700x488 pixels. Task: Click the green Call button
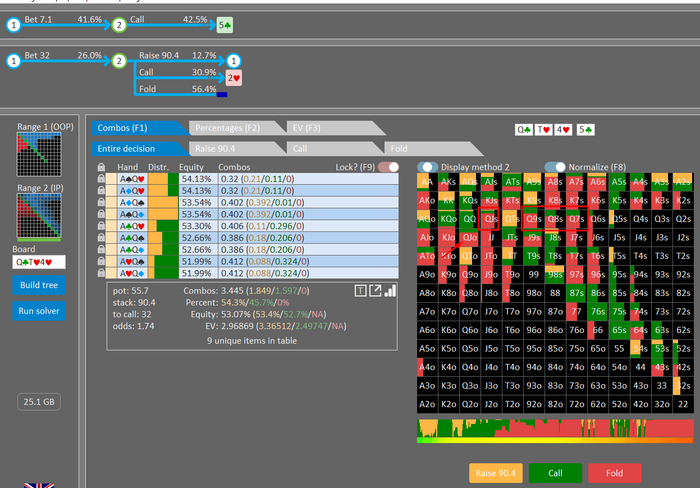pyautogui.click(x=555, y=473)
